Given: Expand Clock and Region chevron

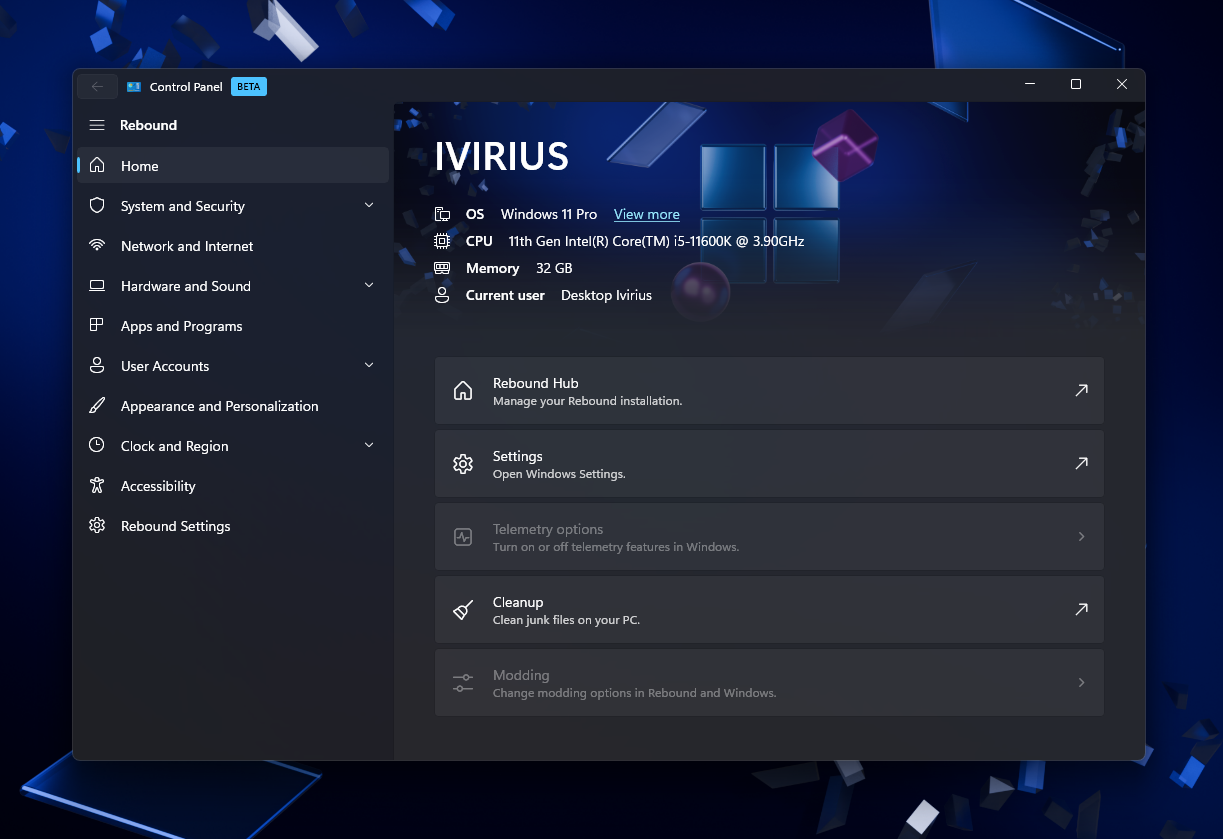Looking at the screenshot, I should pos(369,445).
